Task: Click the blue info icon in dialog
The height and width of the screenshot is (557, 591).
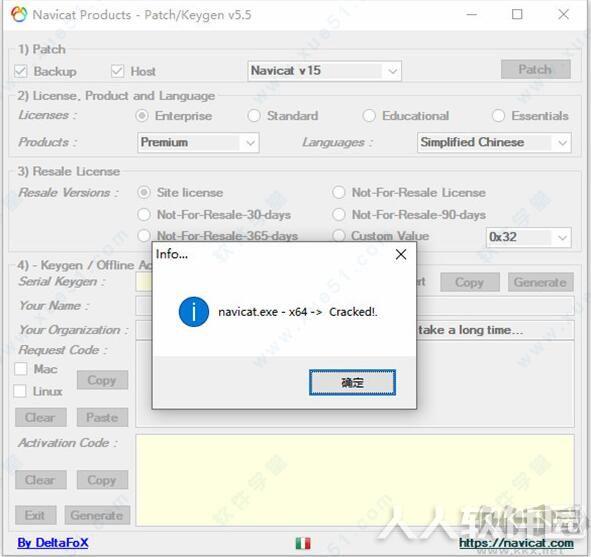Action: (194, 312)
